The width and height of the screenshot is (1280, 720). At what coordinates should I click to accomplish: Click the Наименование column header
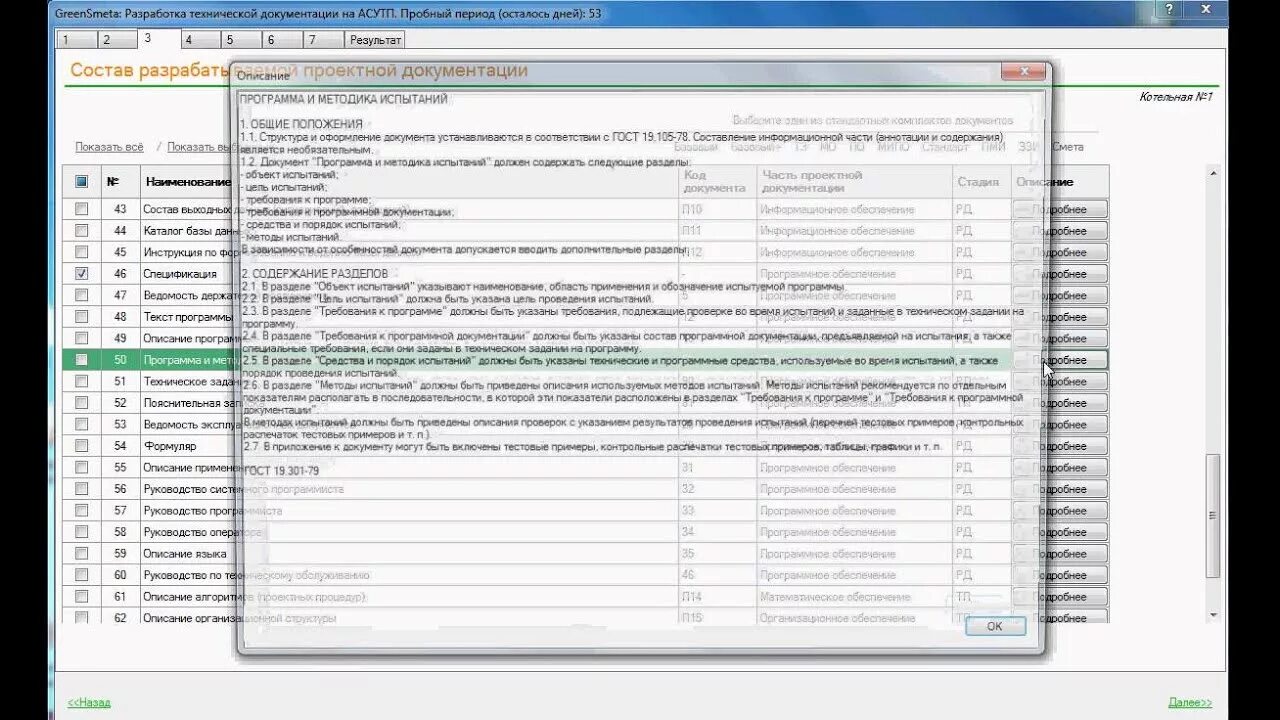(188, 182)
